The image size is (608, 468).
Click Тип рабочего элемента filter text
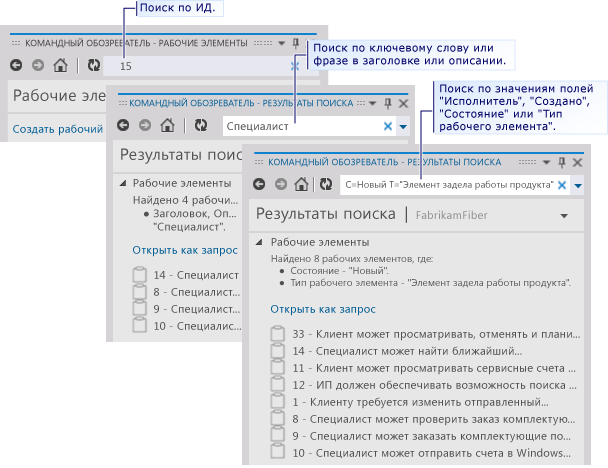pyautogui.click(x=431, y=283)
